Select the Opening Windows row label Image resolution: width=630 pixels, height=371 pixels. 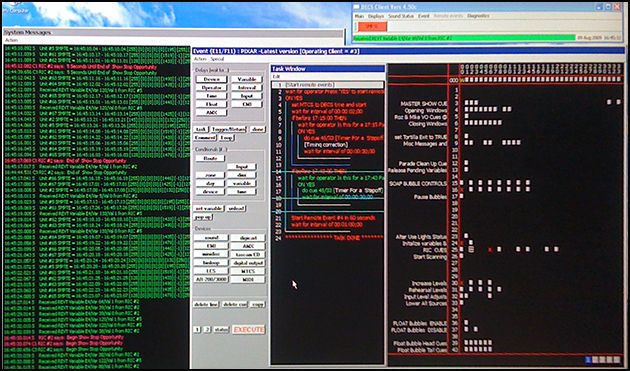425,111
